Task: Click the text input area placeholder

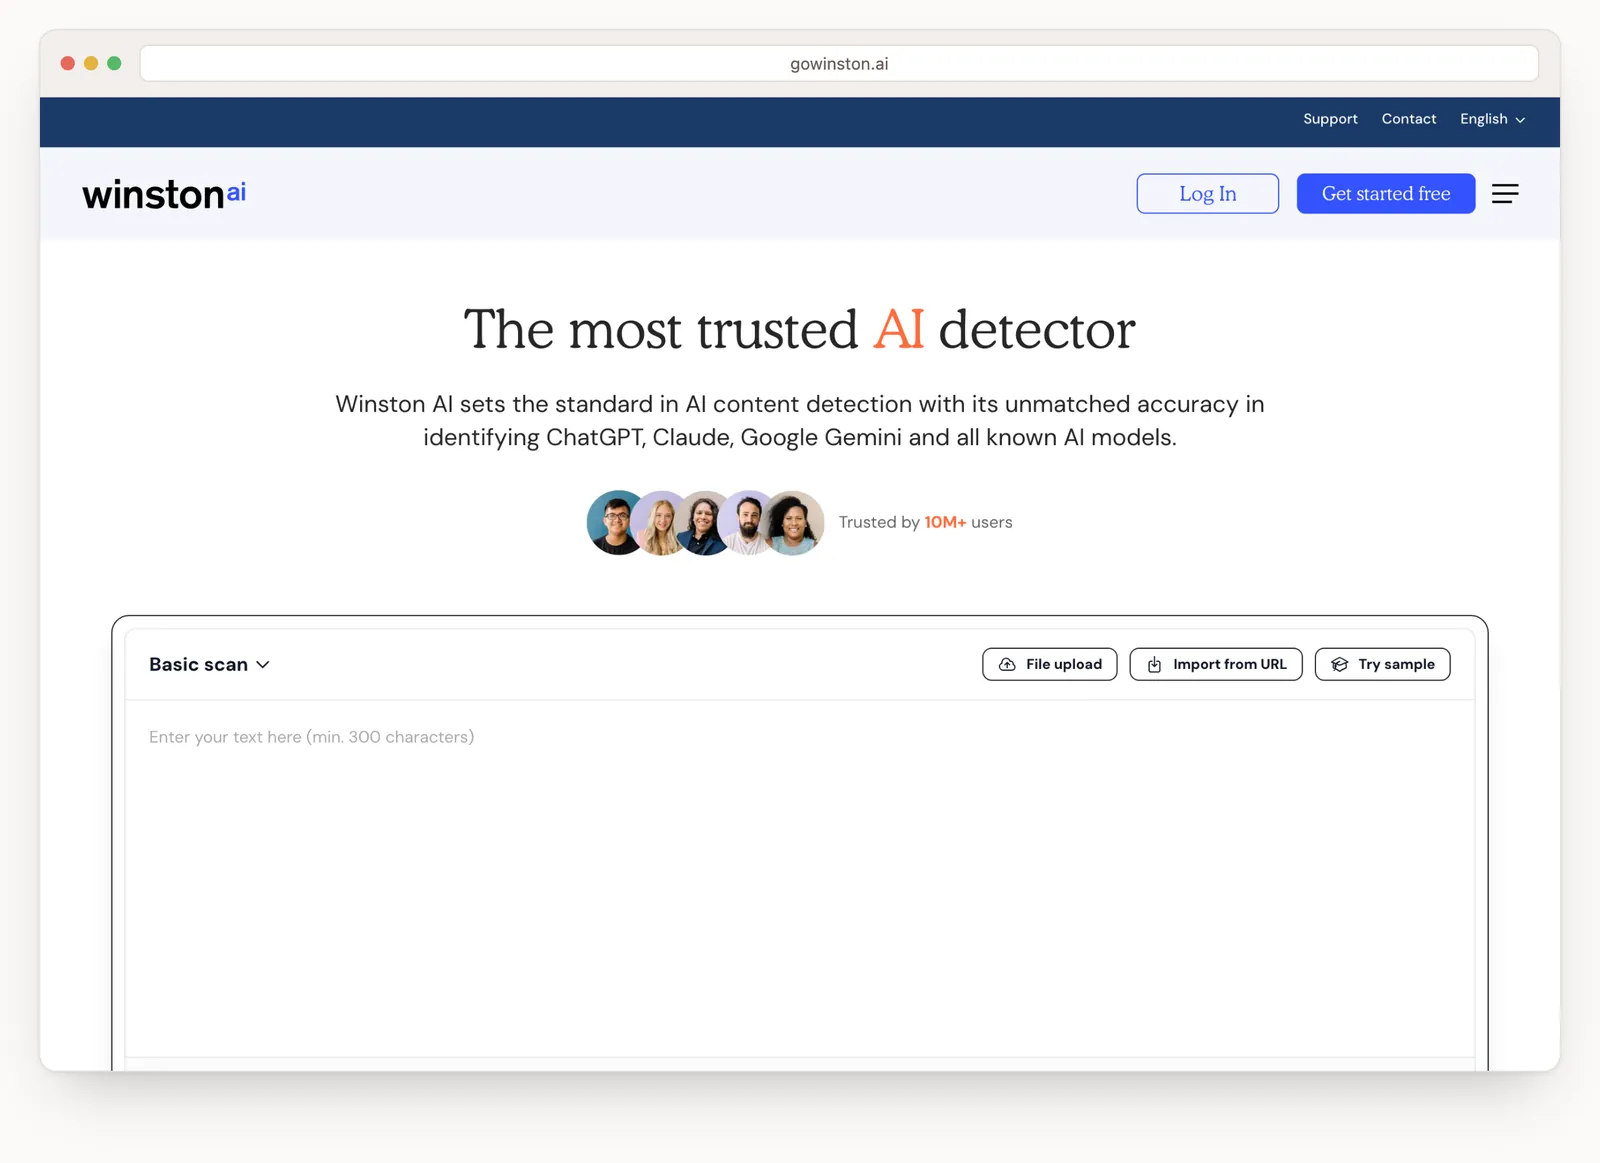Action: tap(312, 737)
